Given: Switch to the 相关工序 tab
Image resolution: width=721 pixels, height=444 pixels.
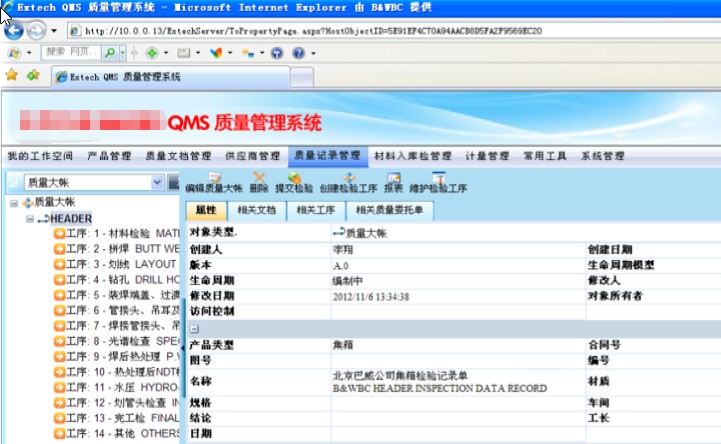Looking at the screenshot, I should click(x=316, y=211).
